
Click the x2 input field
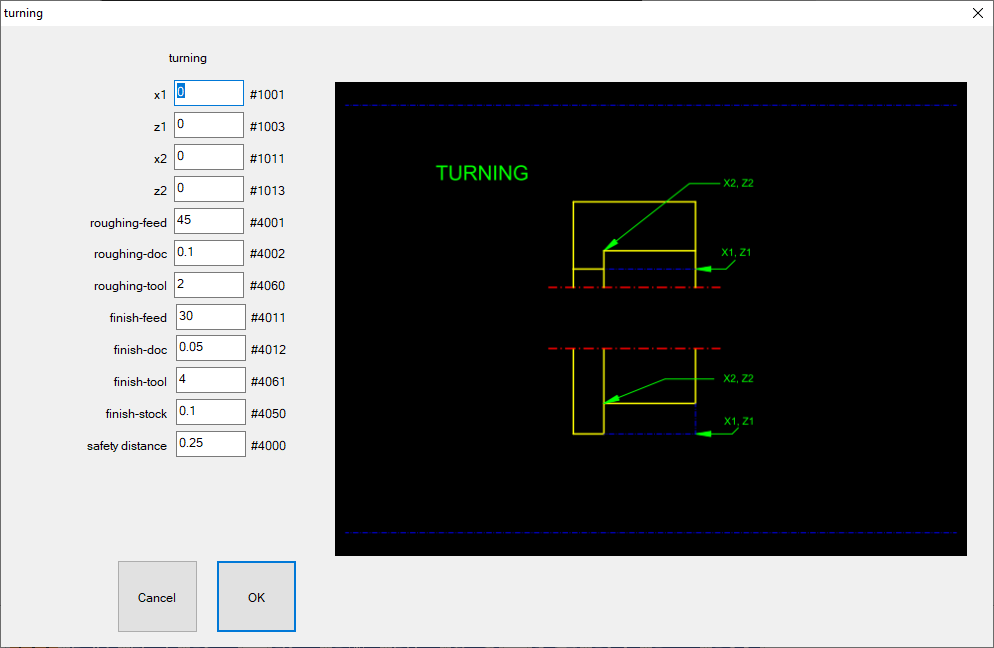[x=209, y=157]
